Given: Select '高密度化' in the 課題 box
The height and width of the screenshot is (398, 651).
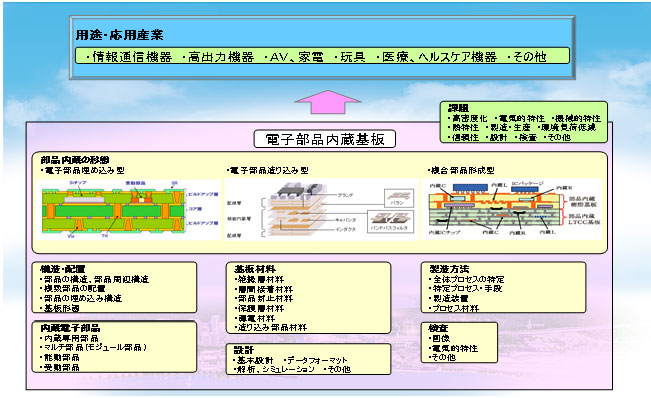Looking at the screenshot, I should pyautogui.click(x=470, y=118).
